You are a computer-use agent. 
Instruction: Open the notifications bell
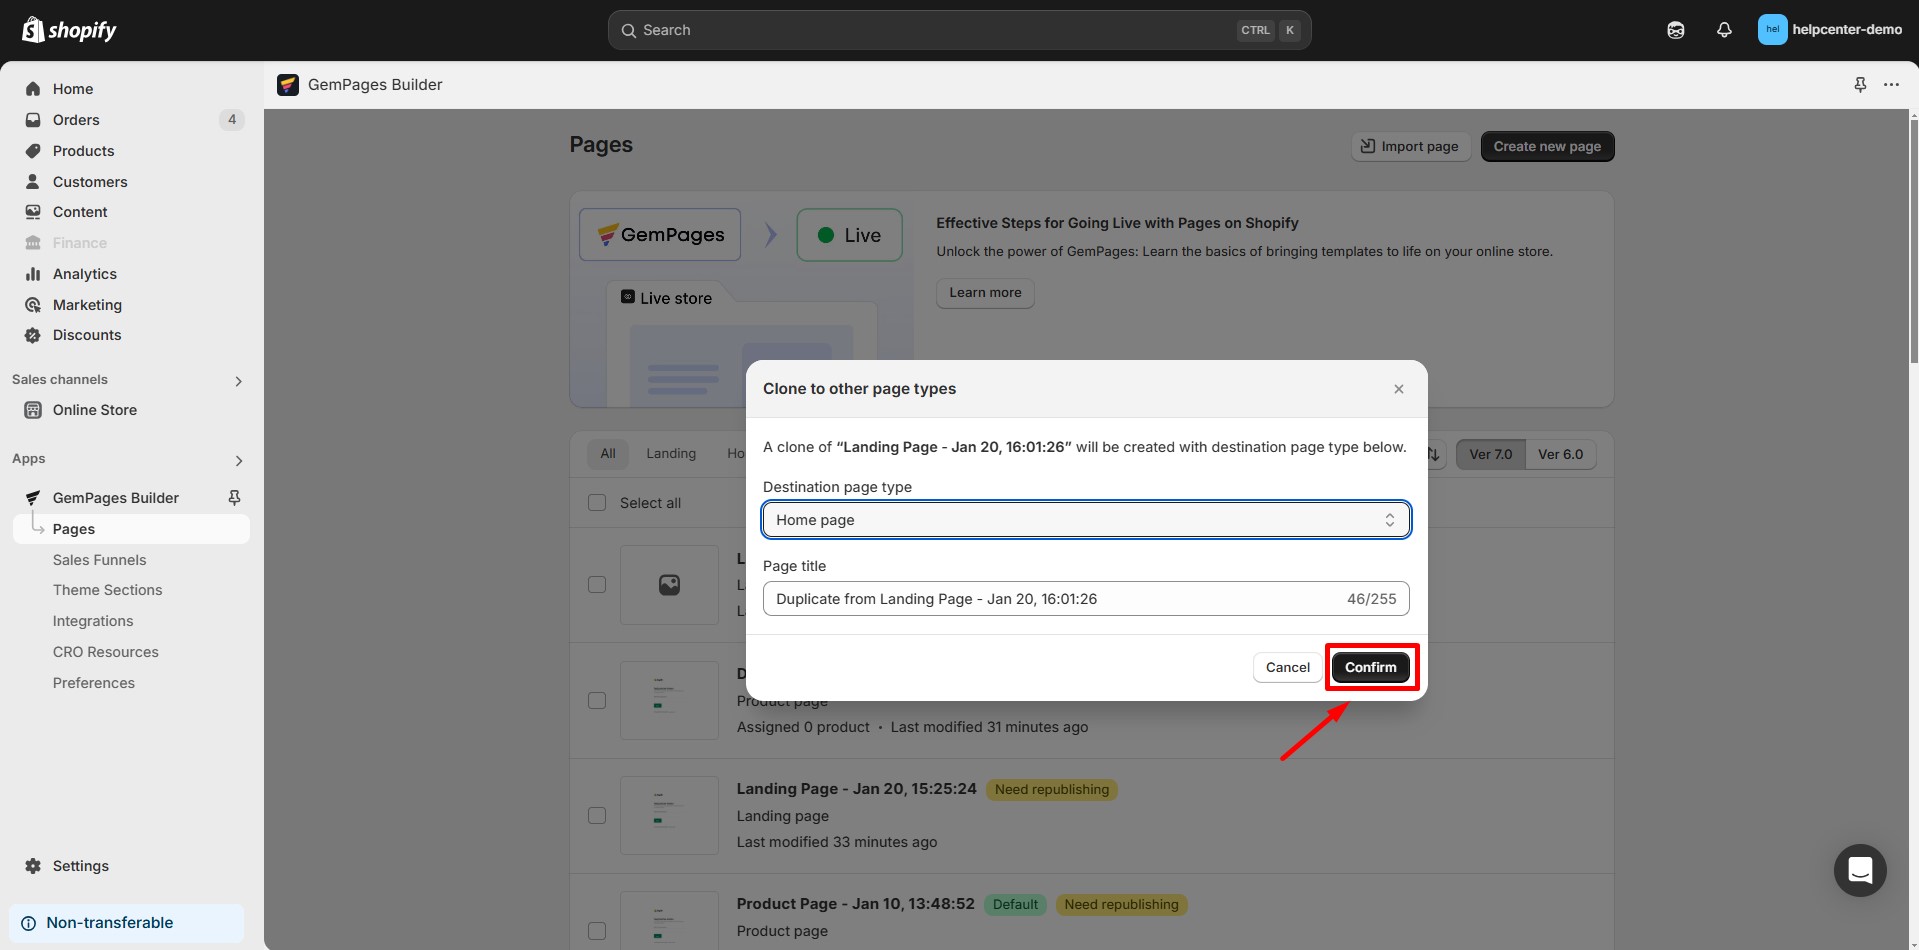pyautogui.click(x=1724, y=30)
